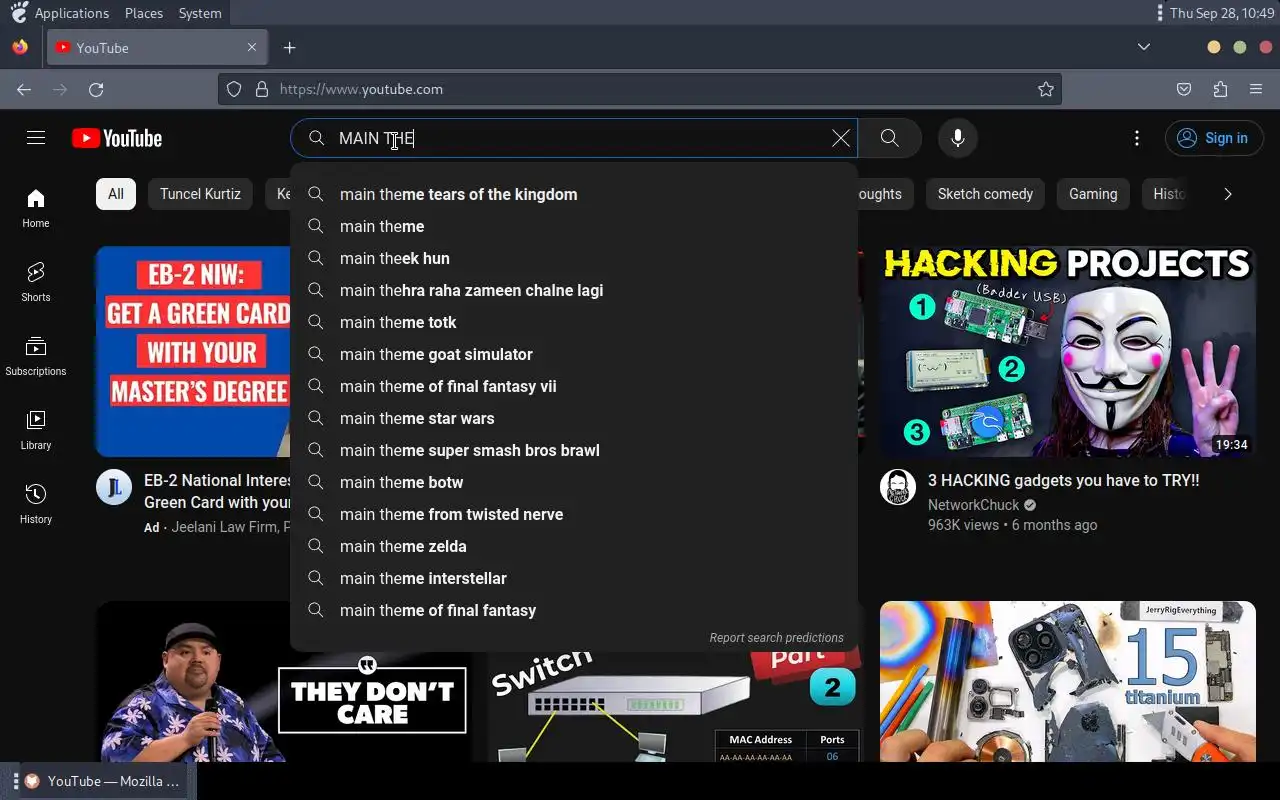Image resolution: width=1280 pixels, height=800 pixels.
Task: Choose suggestion main theme super smash bros brawl
Action: [574, 450]
